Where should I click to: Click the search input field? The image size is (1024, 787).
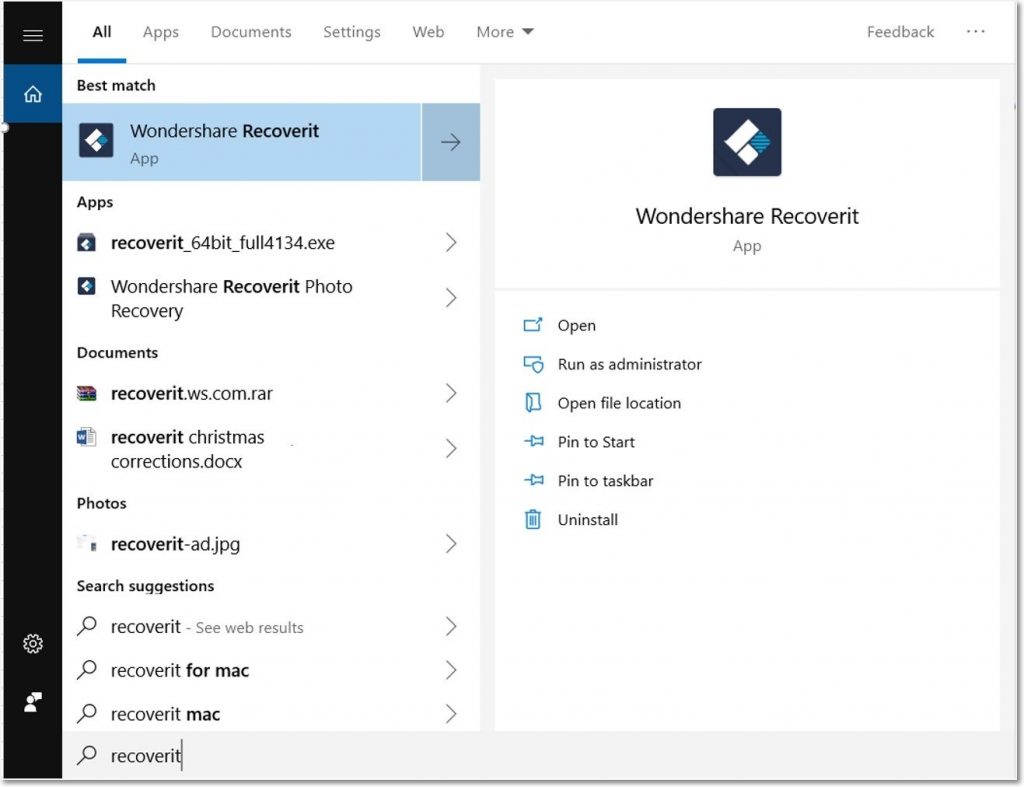300,755
